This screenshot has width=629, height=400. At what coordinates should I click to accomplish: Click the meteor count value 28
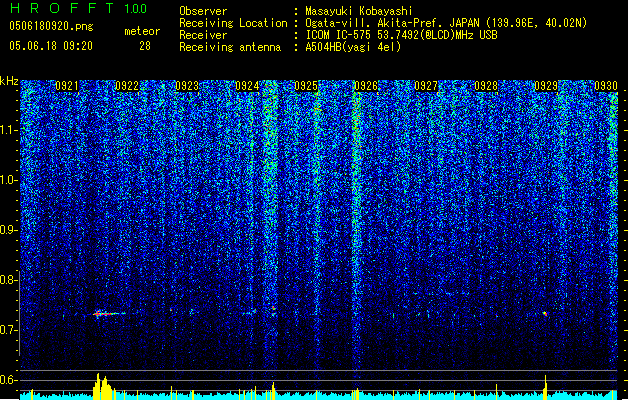[x=145, y=46]
